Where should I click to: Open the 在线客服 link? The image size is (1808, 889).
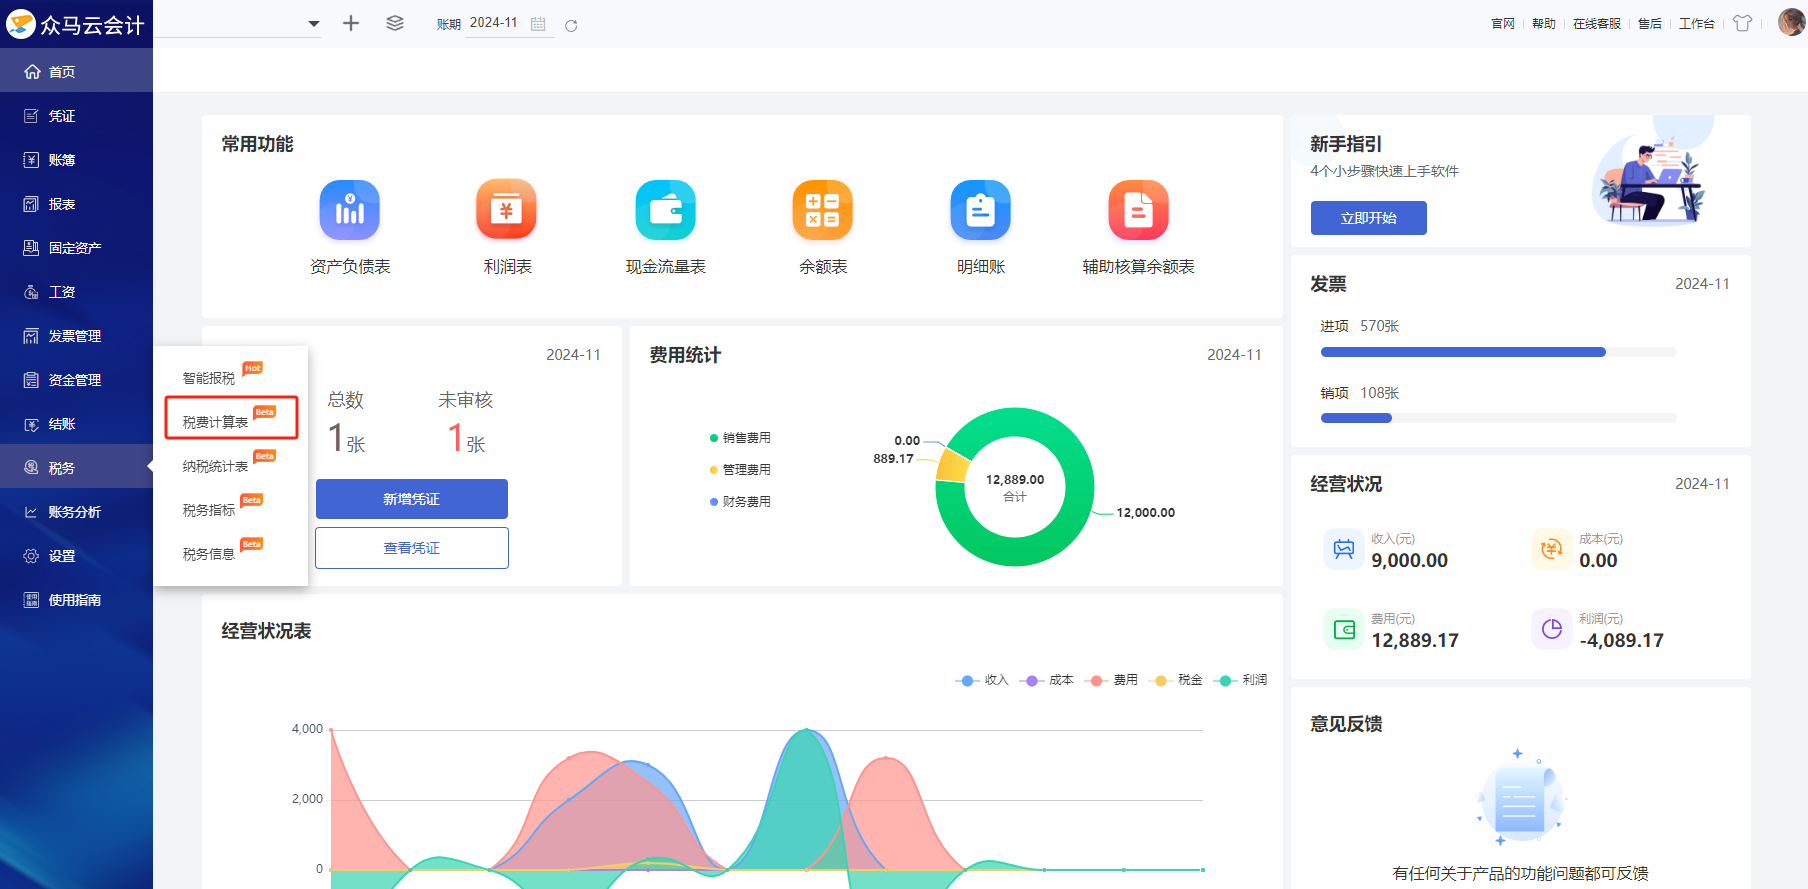click(1597, 24)
